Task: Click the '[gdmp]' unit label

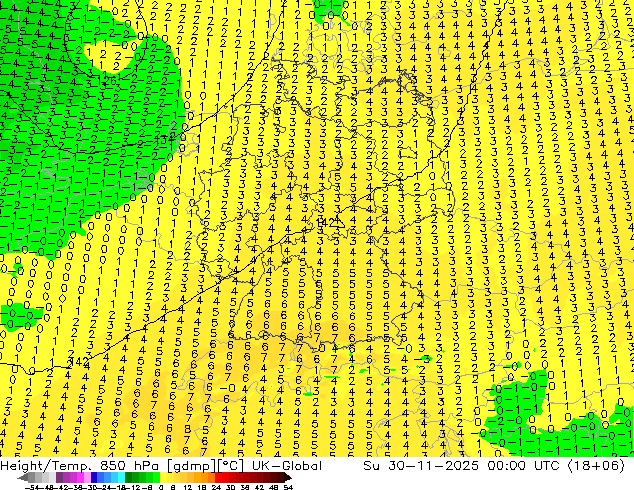Action: pos(191,466)
